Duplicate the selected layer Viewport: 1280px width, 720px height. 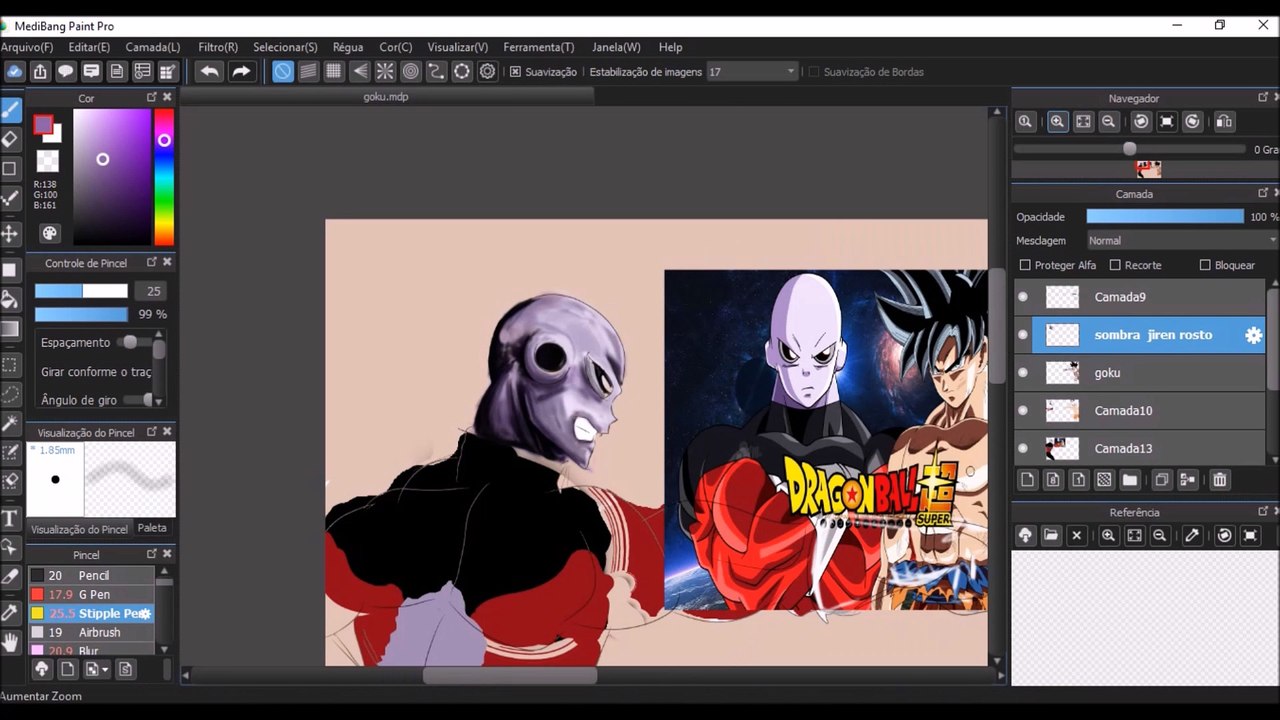point(1161,480)
